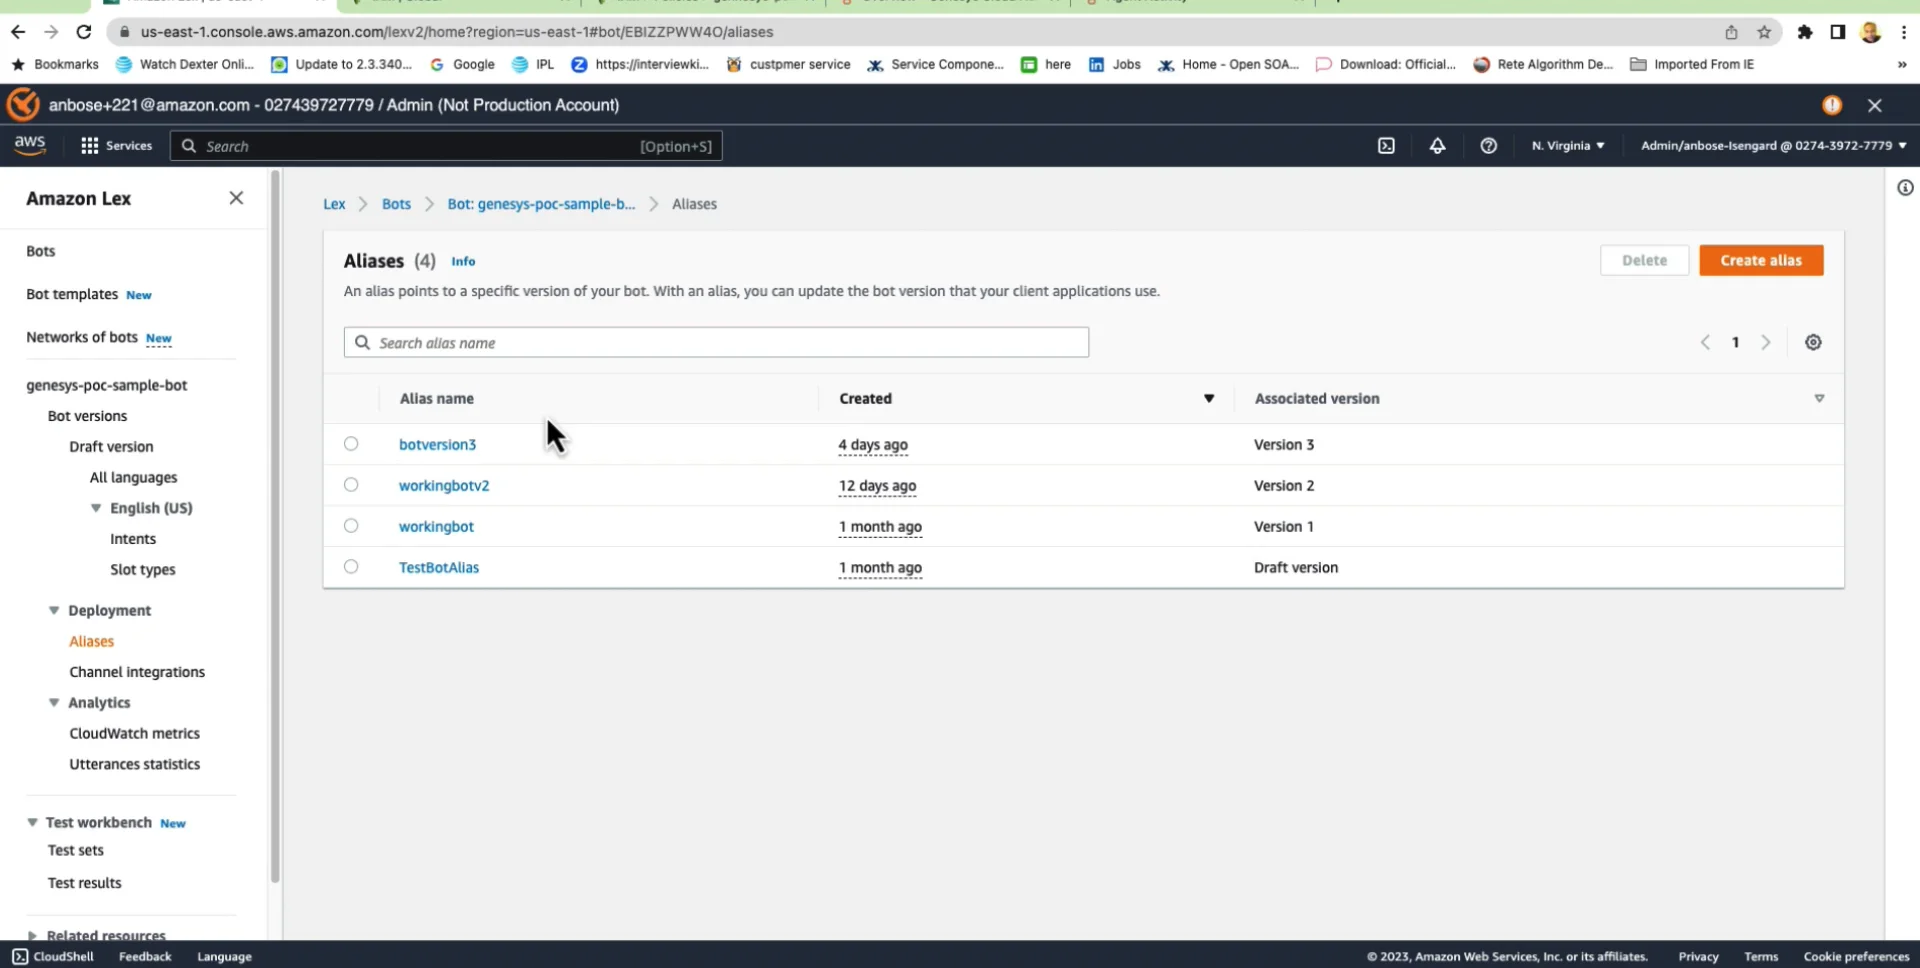Viewport: 1920px width, 968px height.
Task: Collapse the Deployment section in the sidebar
Action: (54, 610)
